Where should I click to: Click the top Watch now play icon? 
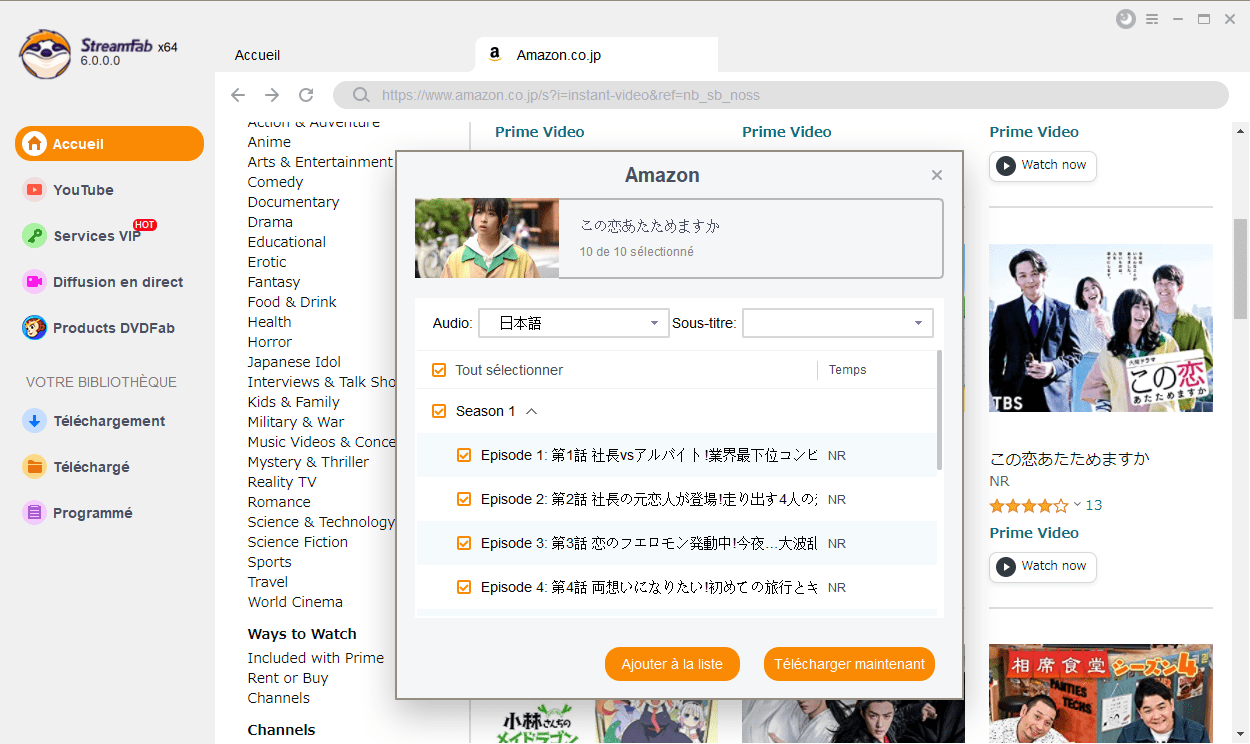[x=1006, y=165]
